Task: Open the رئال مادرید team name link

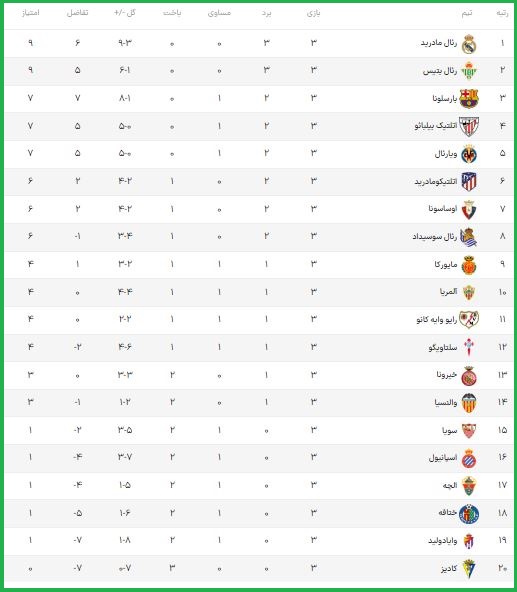Action: [439, 43]
